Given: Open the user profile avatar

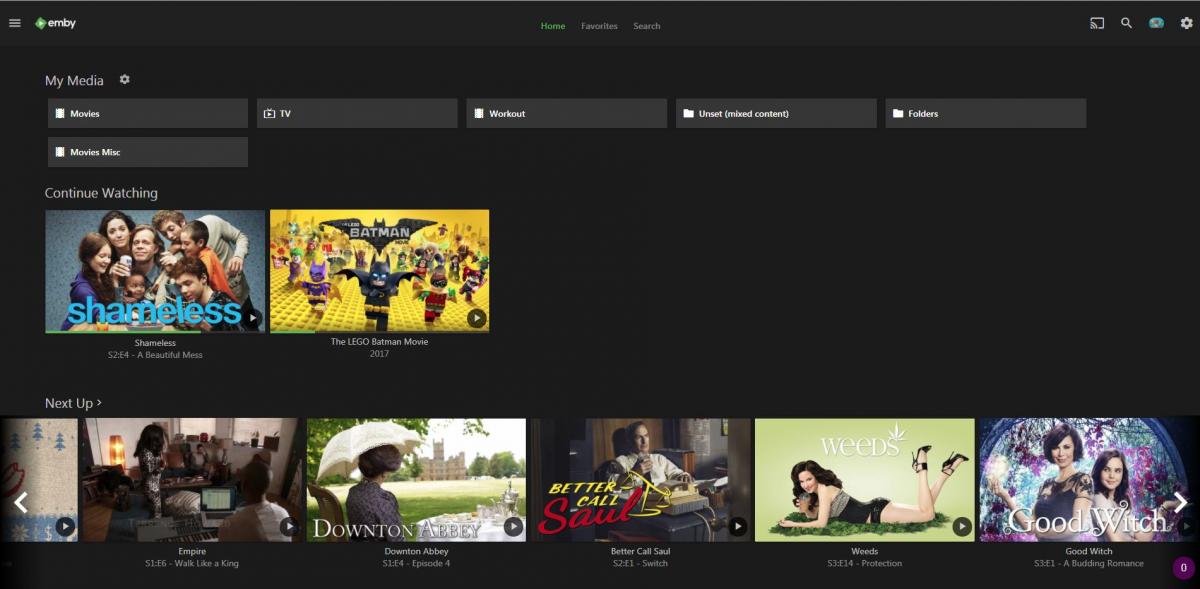Looking at the screenshot, I should 1156,23.
